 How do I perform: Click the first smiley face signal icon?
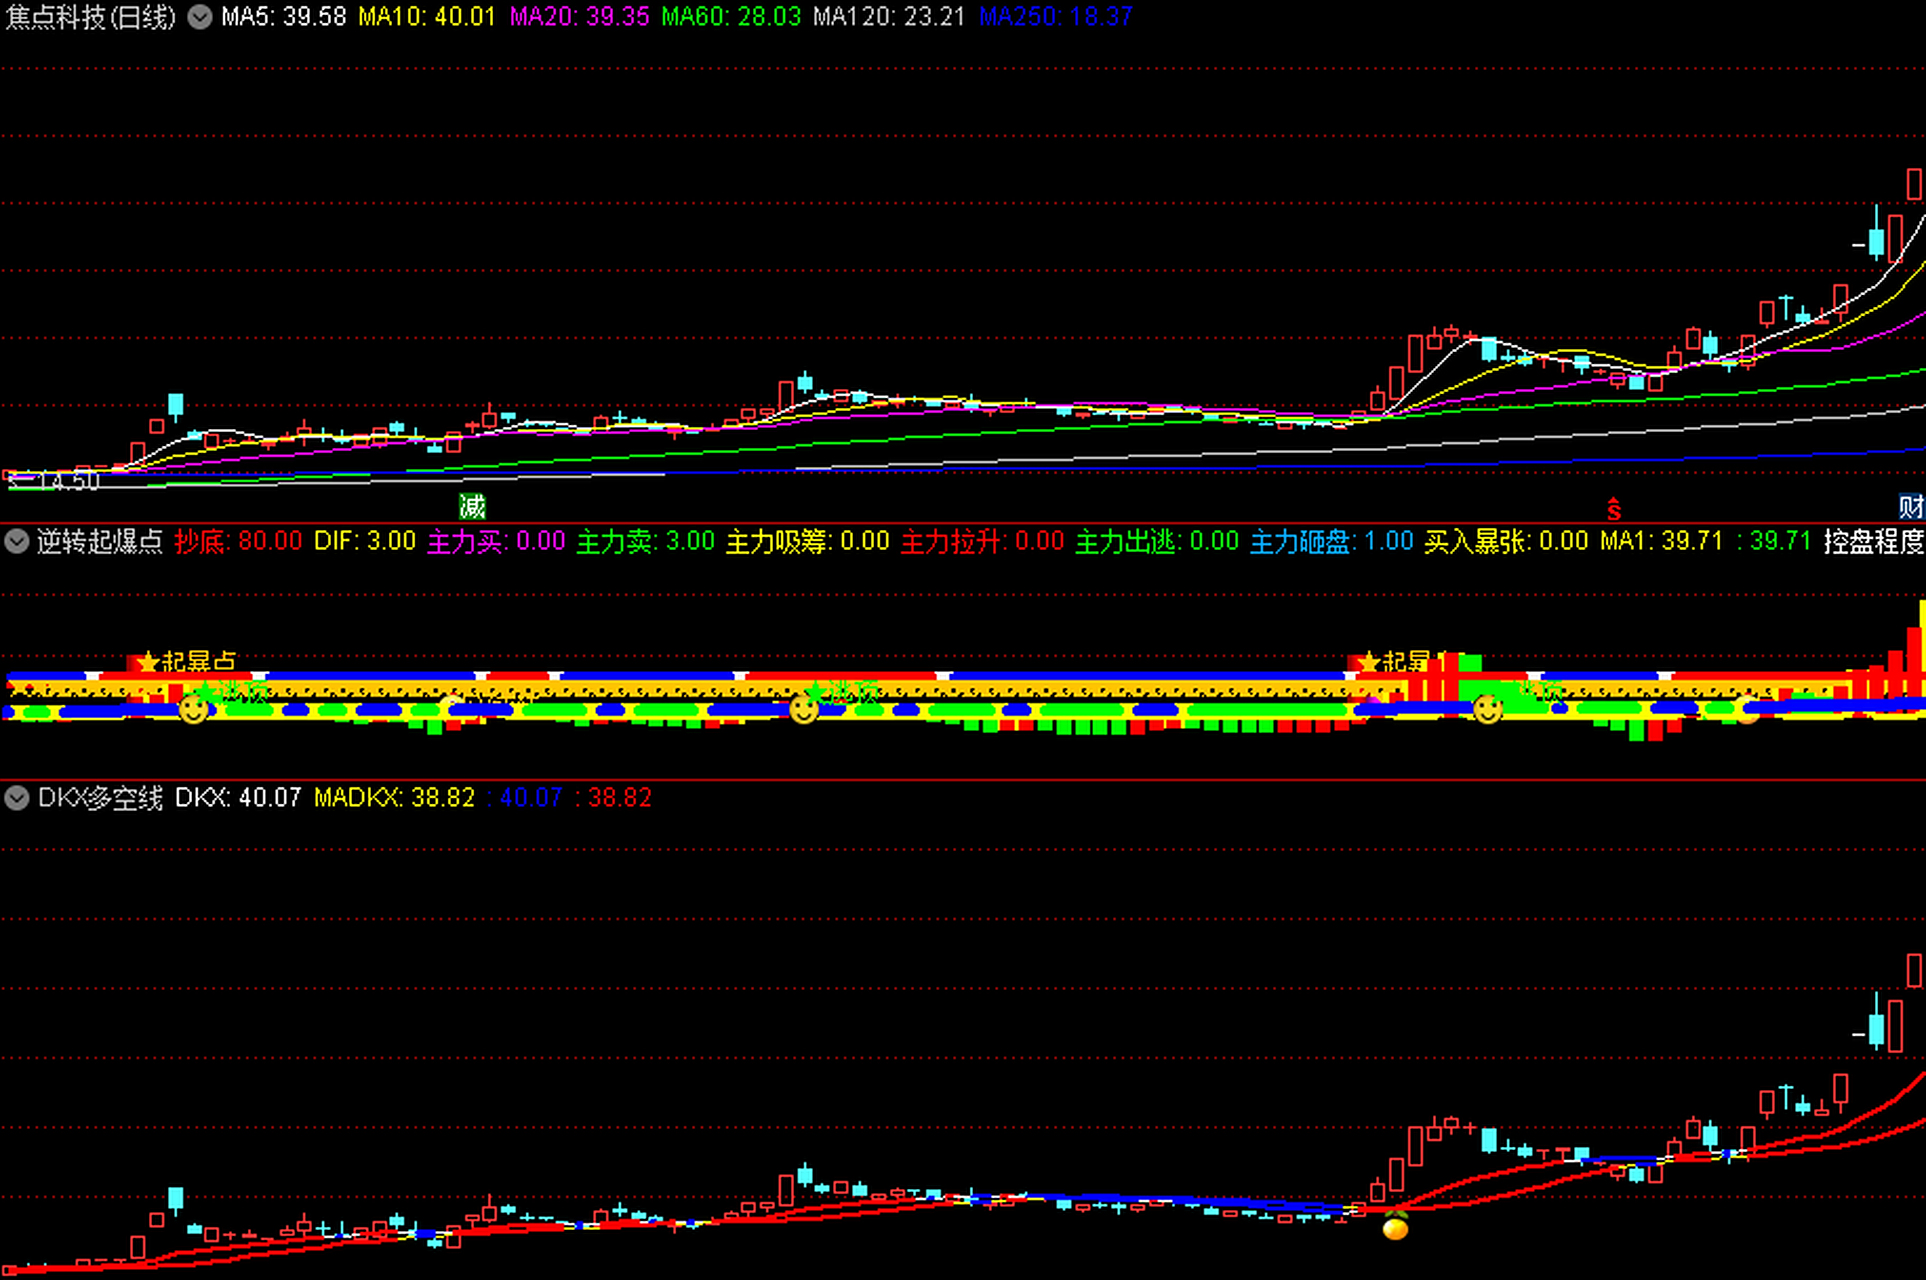coord(193,709)
